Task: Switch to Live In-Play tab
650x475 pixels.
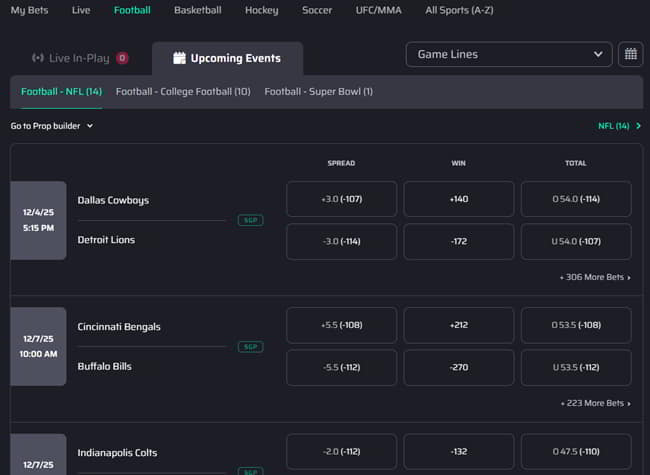Action: pyautogui.click(x=81, y=58)
